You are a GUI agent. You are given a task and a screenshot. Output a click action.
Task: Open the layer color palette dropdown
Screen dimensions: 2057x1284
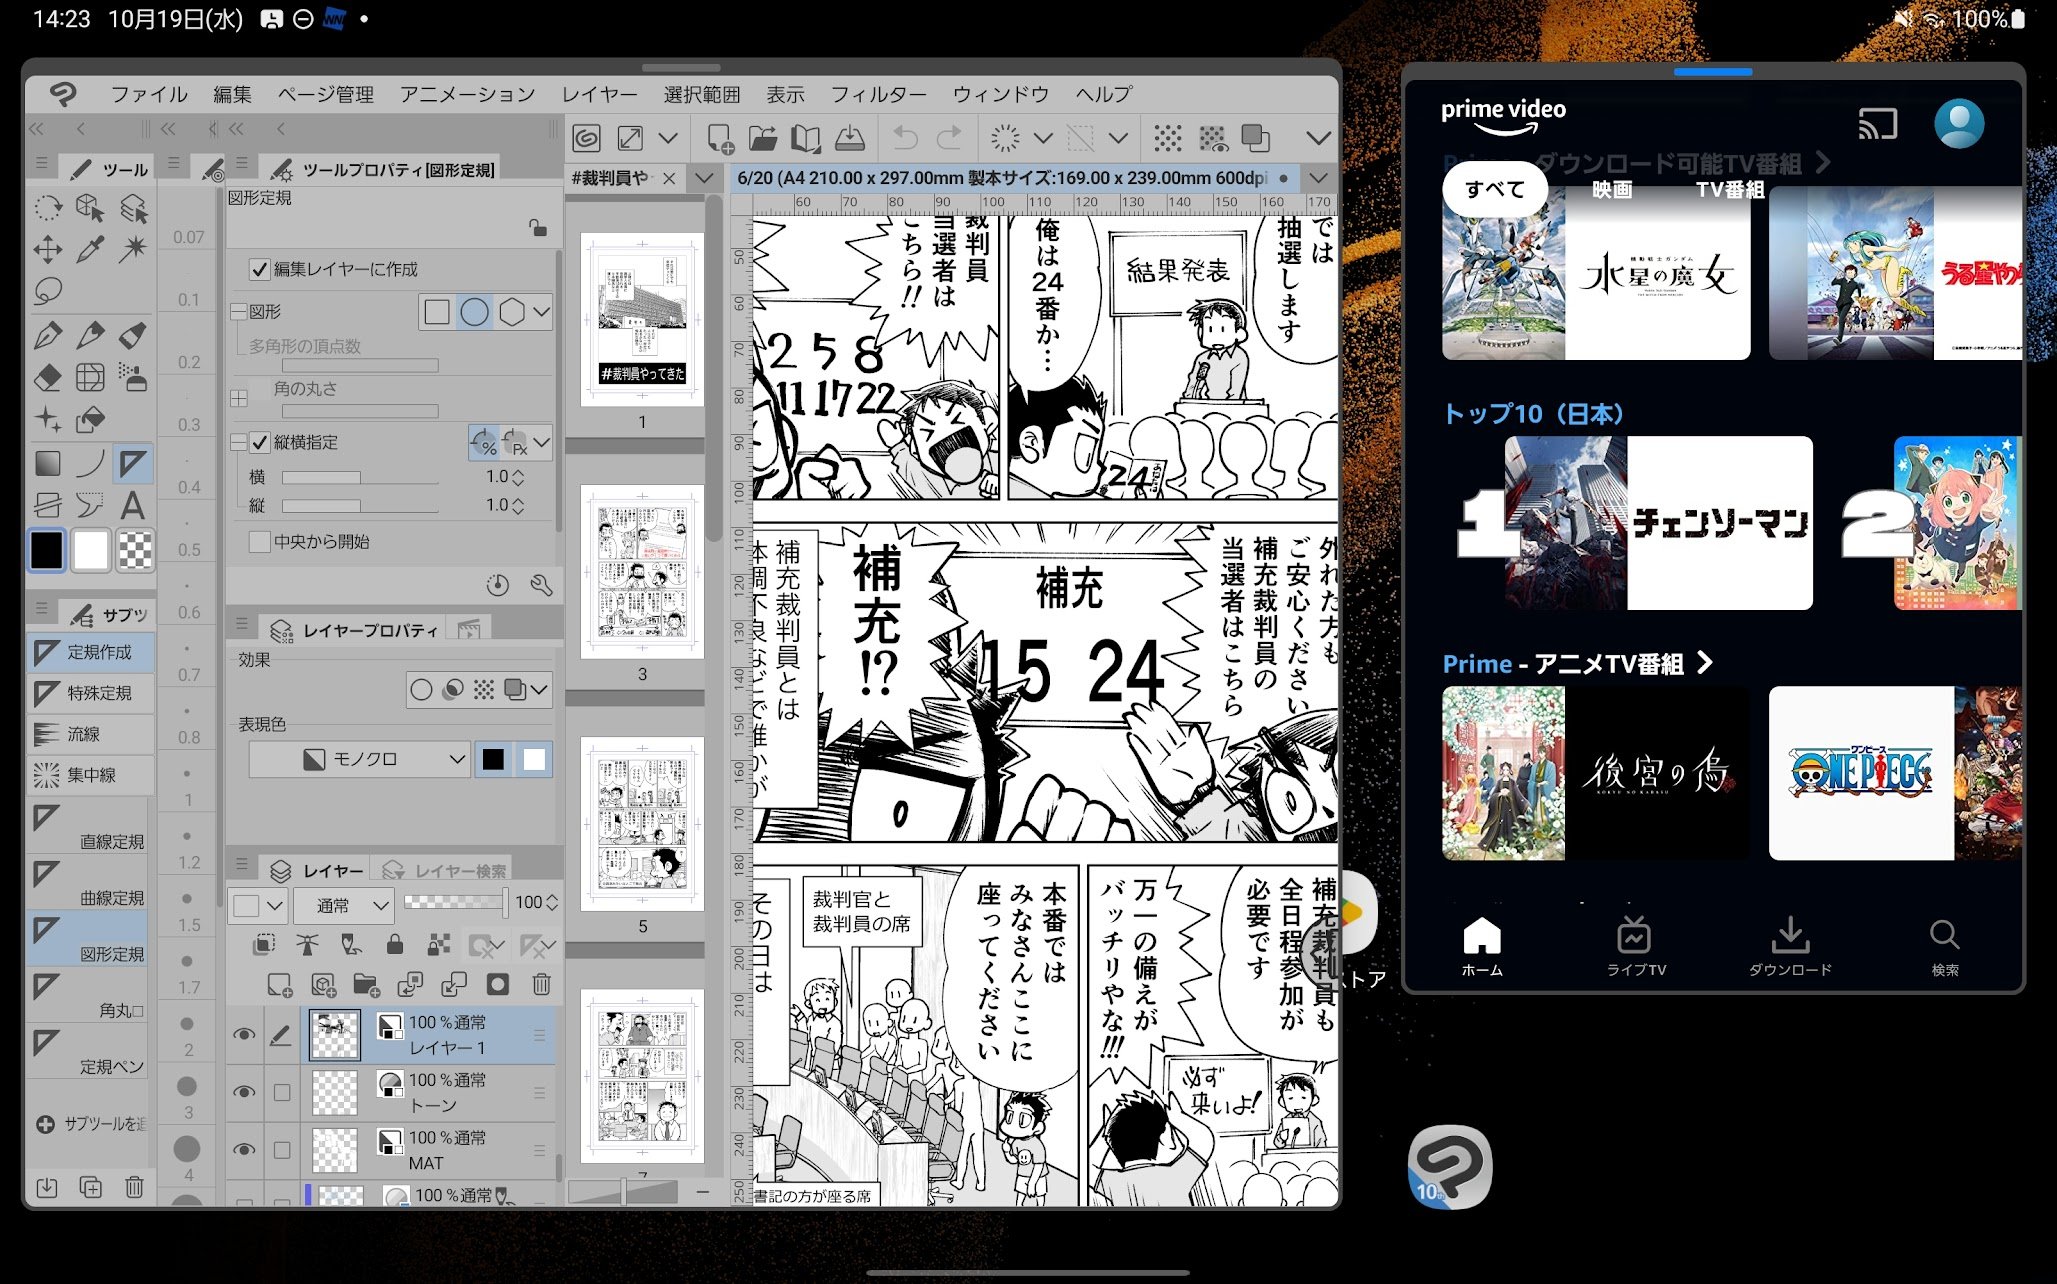pos(259,905)
